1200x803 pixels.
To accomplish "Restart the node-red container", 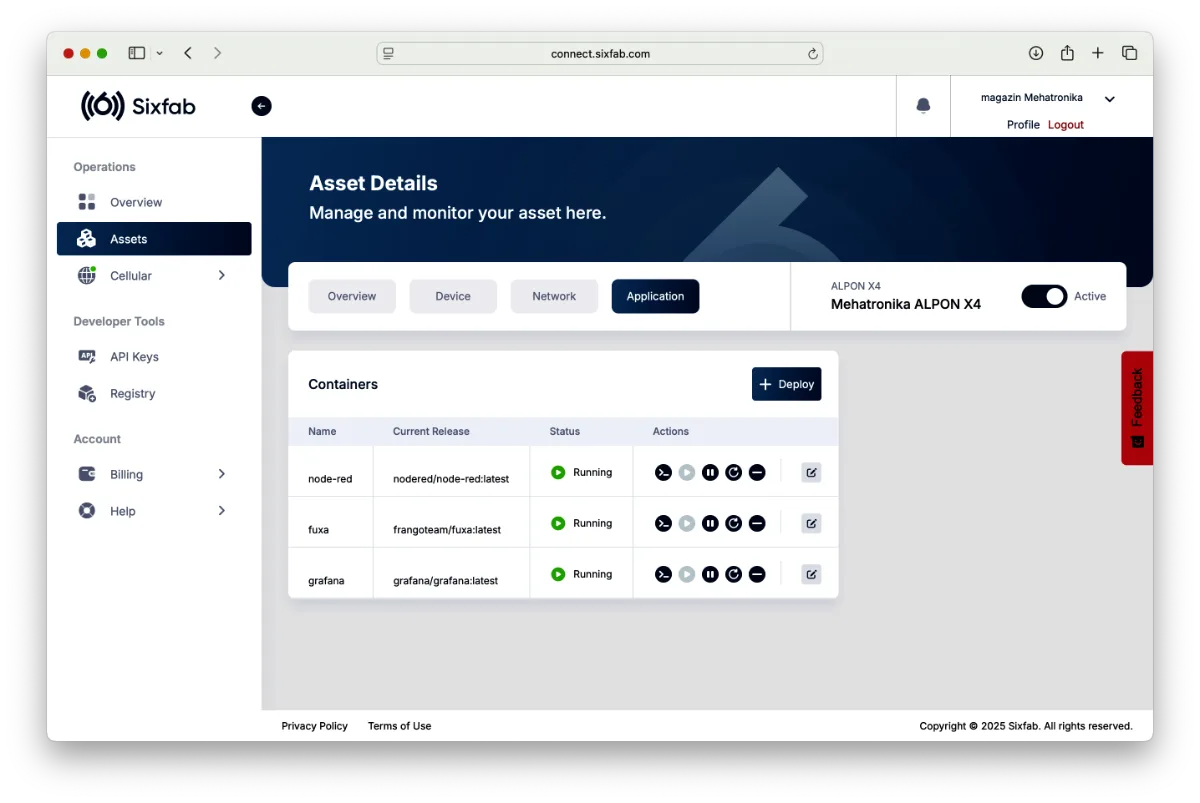I will point(733,472).
